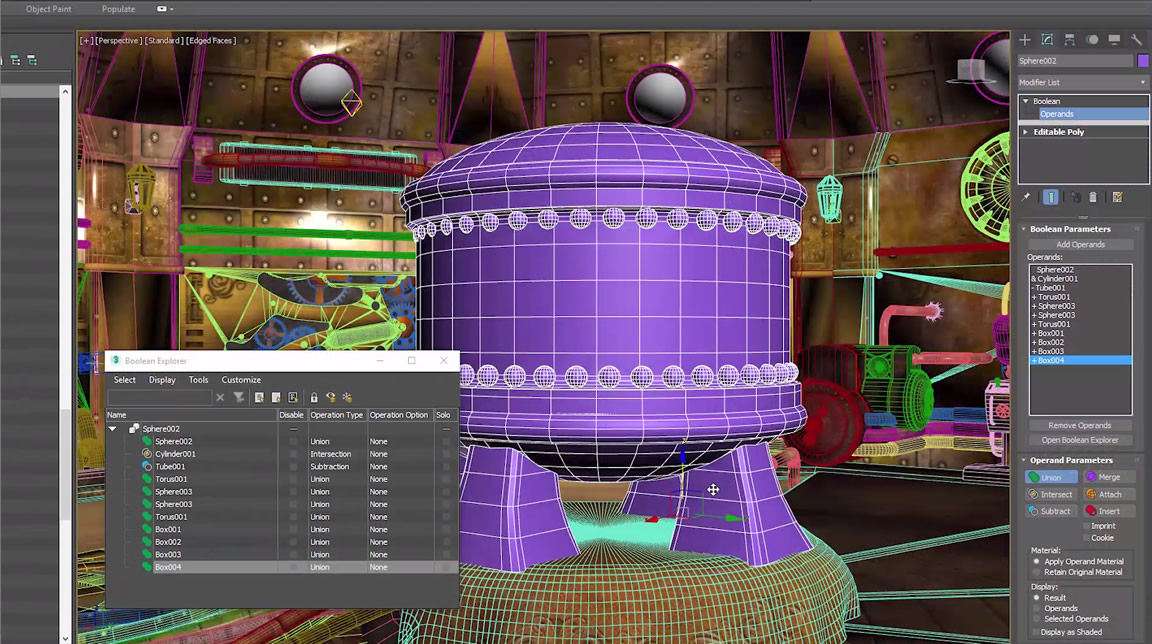Switch to the Populate tab
1152x644 pixels.
(118, 9)
